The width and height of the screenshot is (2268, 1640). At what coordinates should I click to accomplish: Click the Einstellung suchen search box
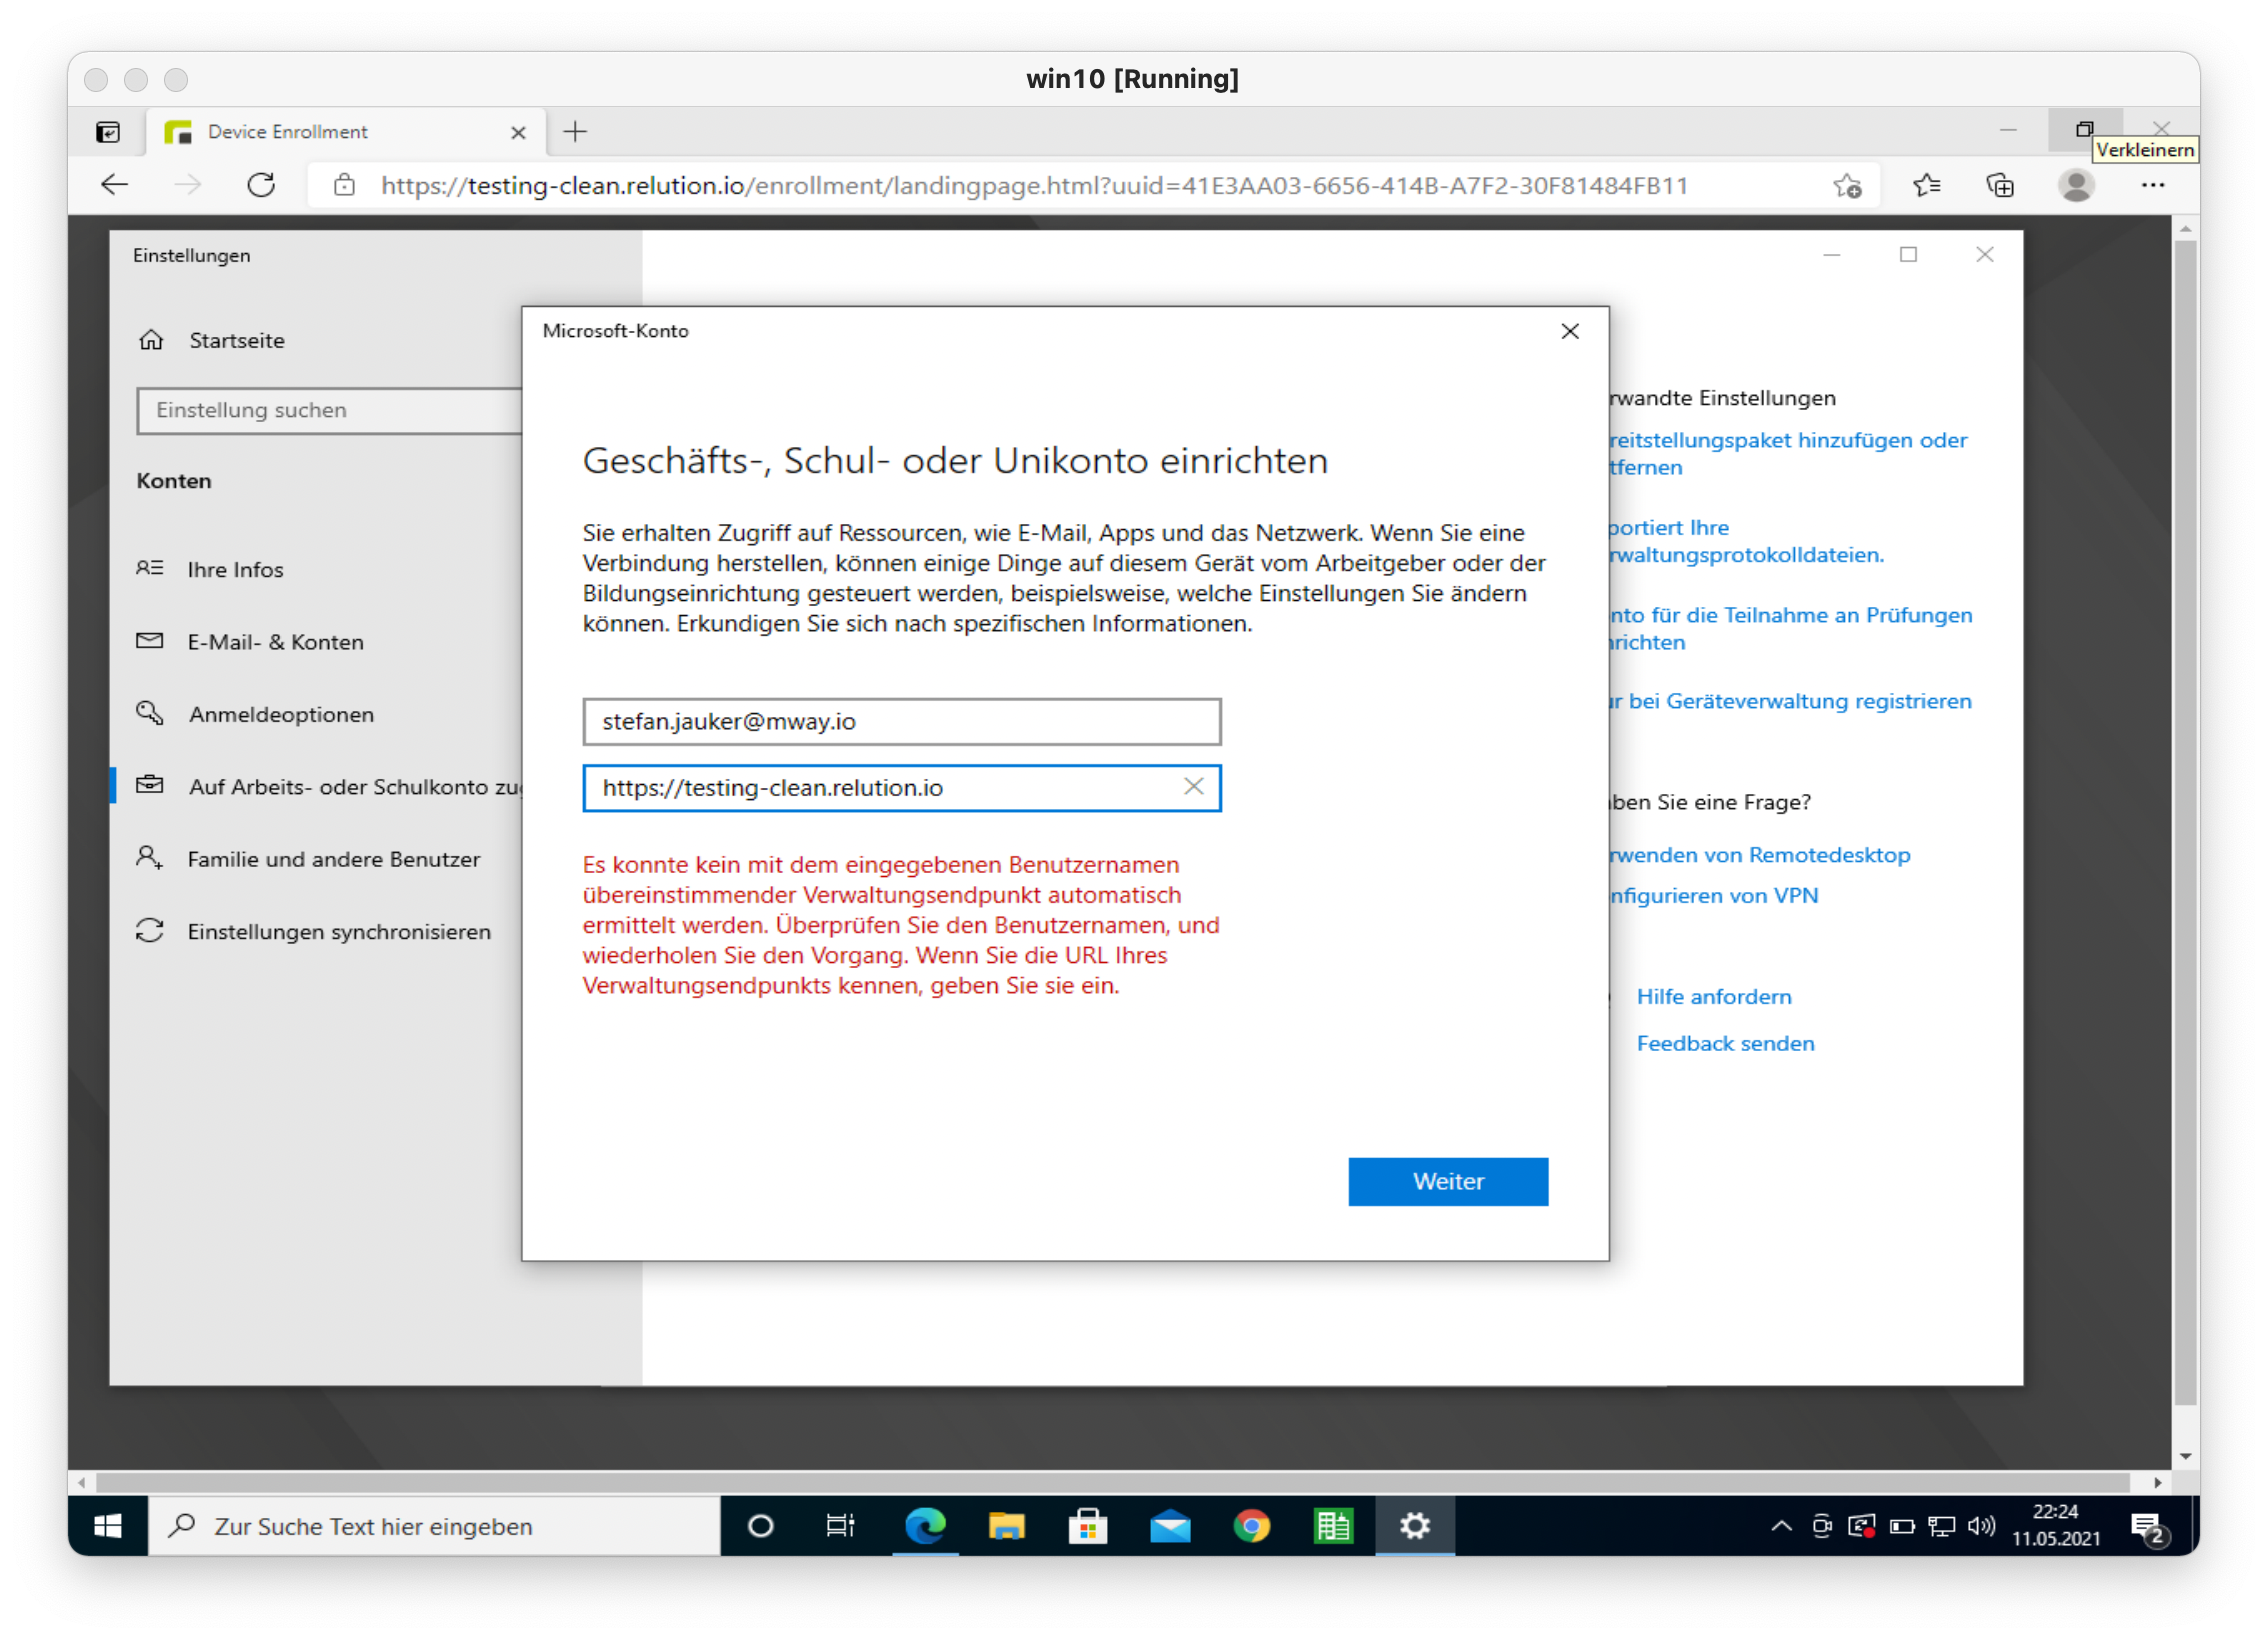coord(329,410)
